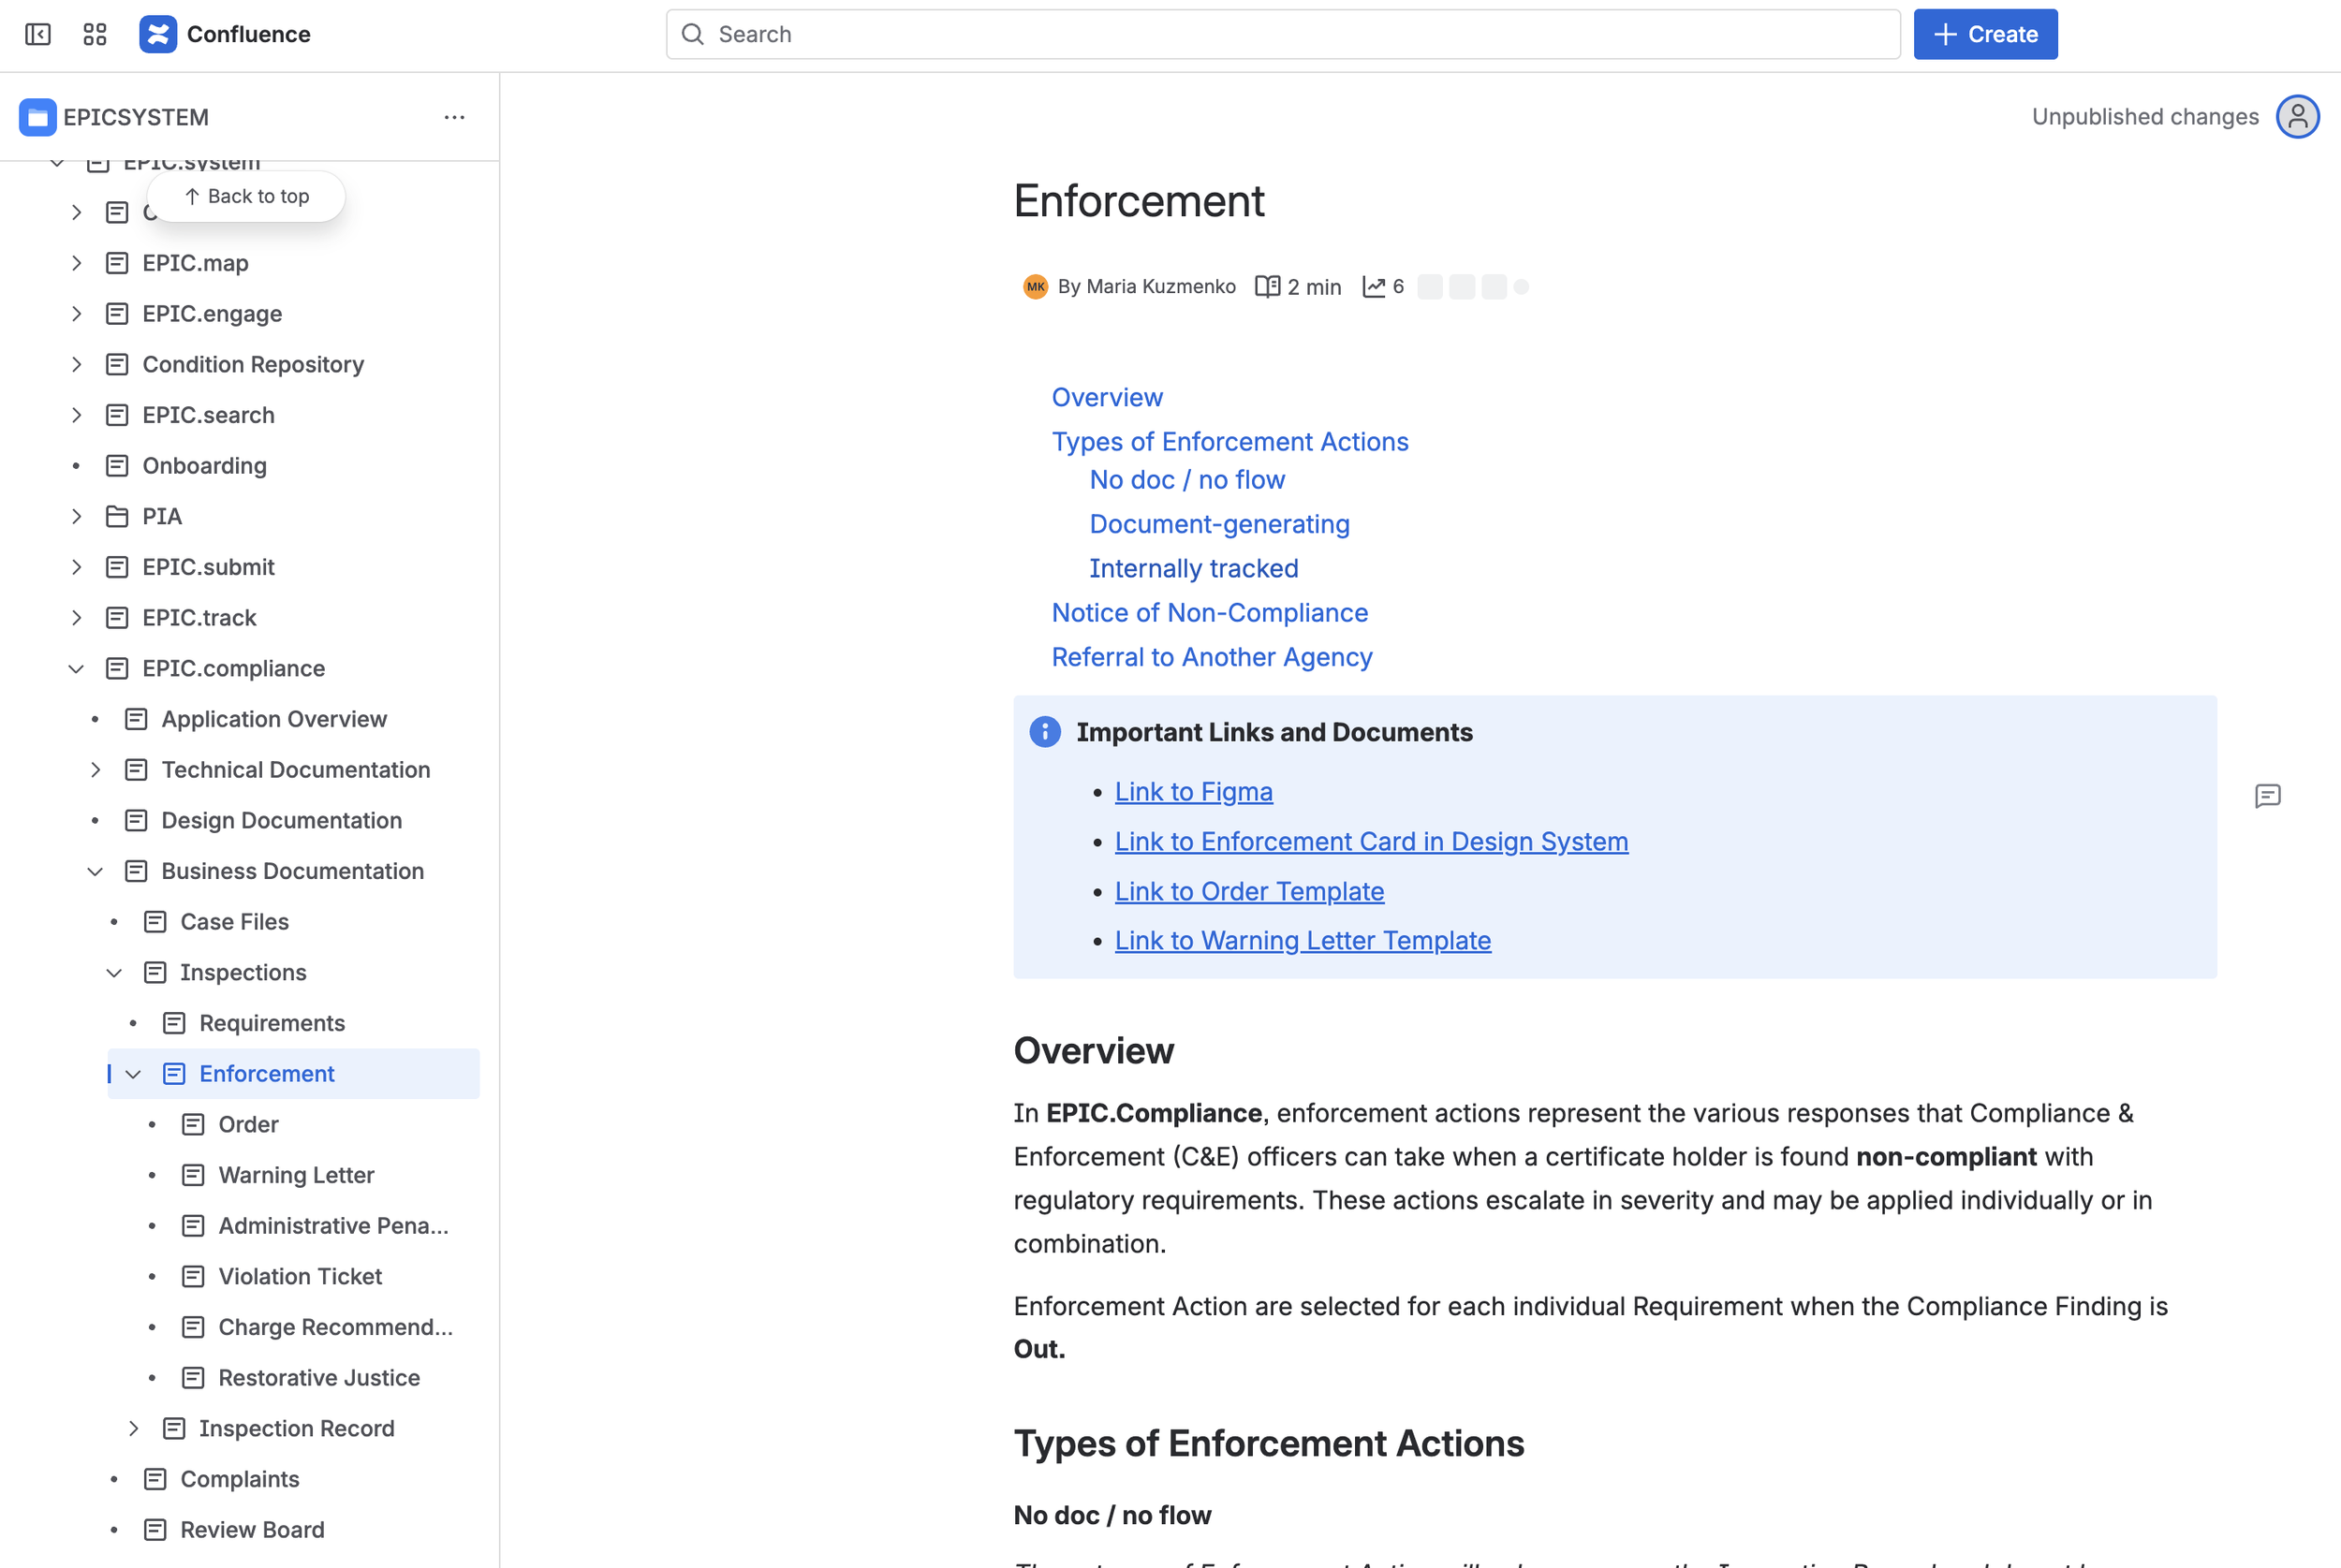Open inline comments icon beside info panel
The image size is (2341, 1568).
pos(2267,796)
